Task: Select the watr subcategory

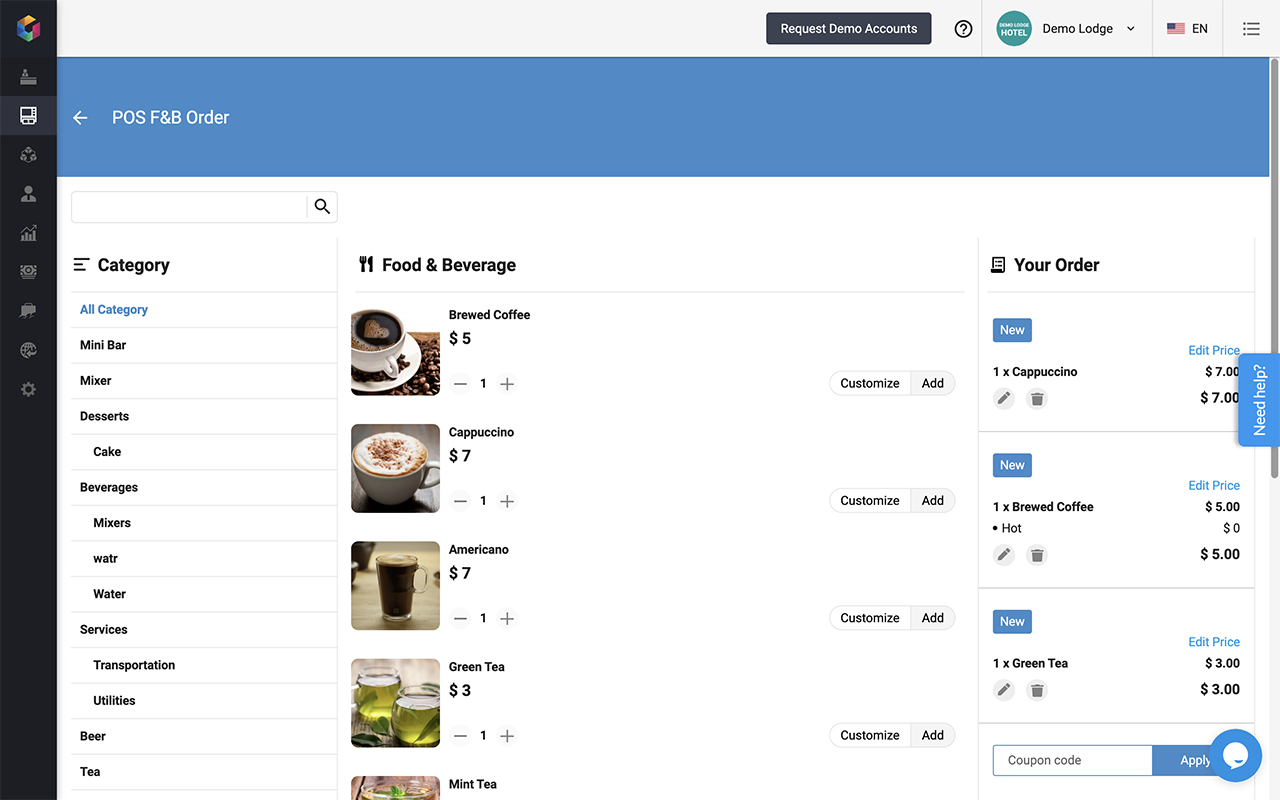Action: click(x=204, y=559)
